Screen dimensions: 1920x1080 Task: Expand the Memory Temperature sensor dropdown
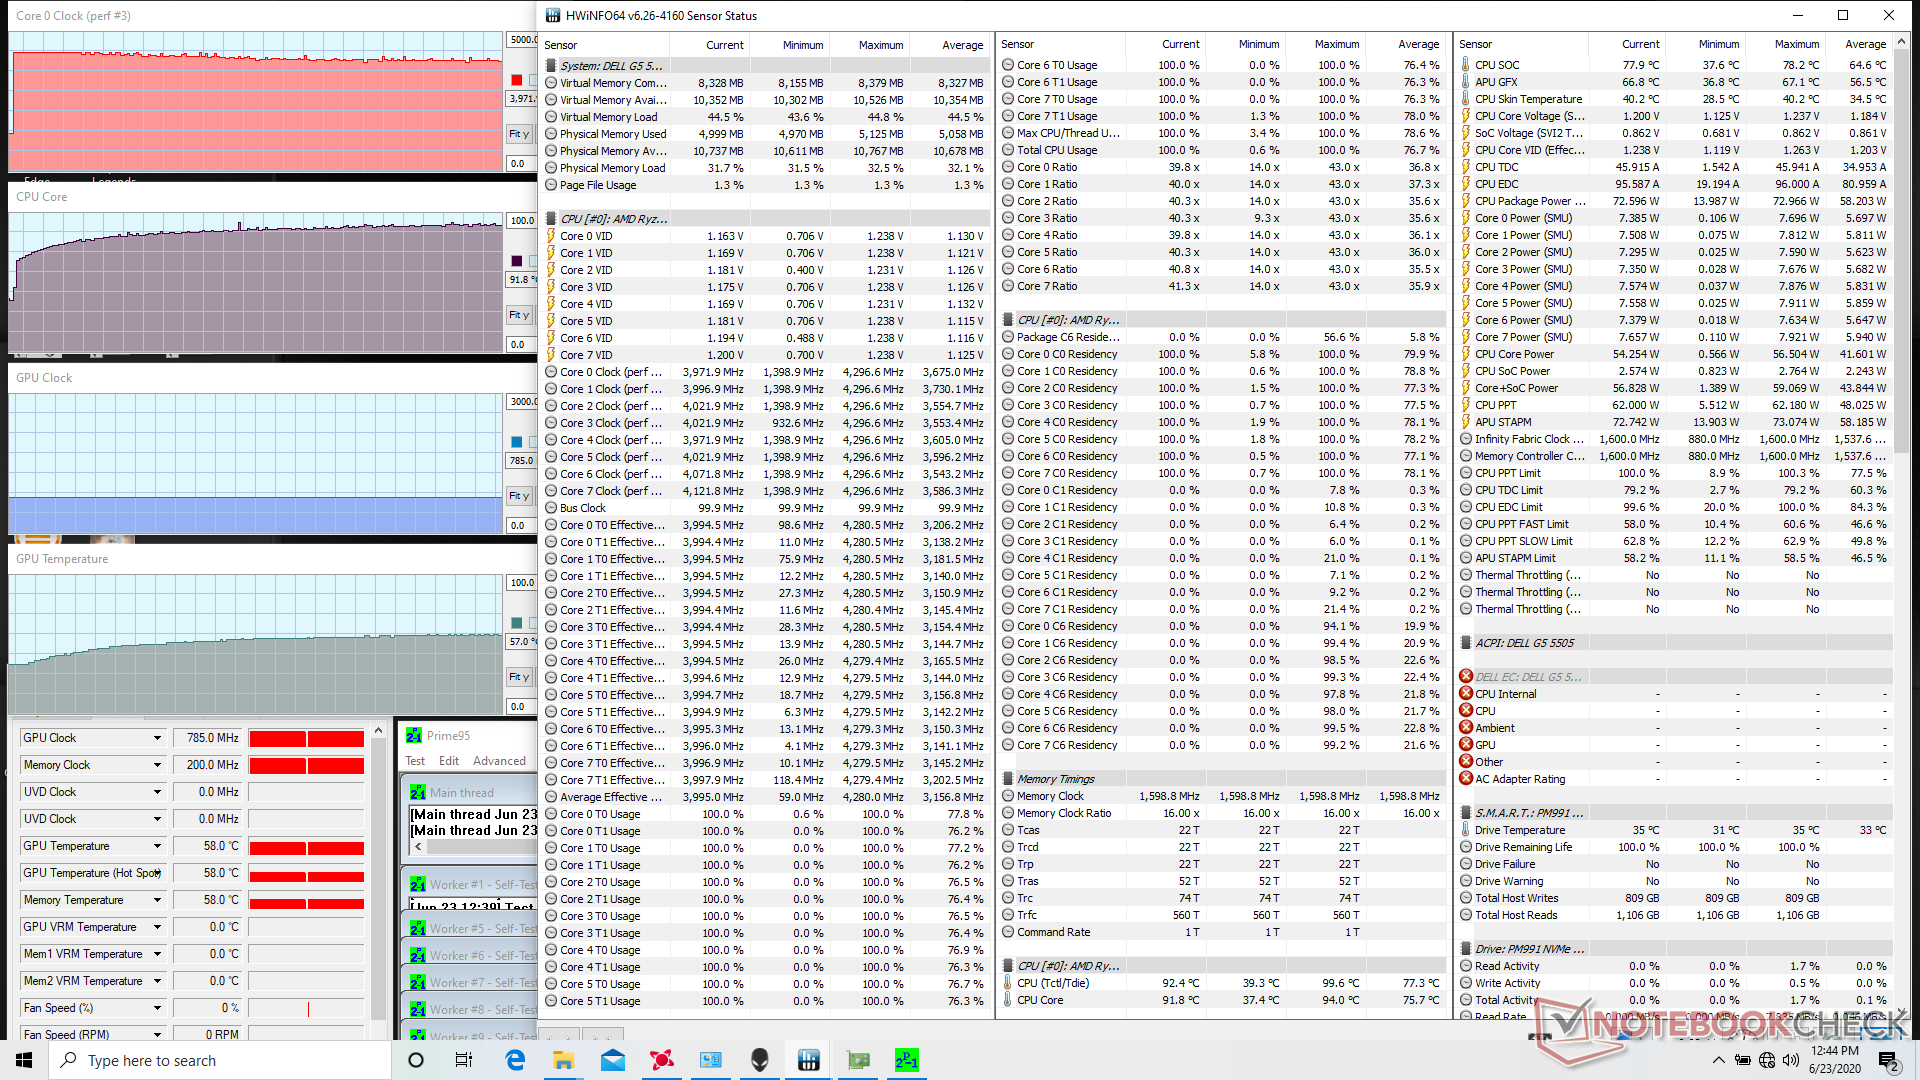pyautogui.click(x=157, y=900)
